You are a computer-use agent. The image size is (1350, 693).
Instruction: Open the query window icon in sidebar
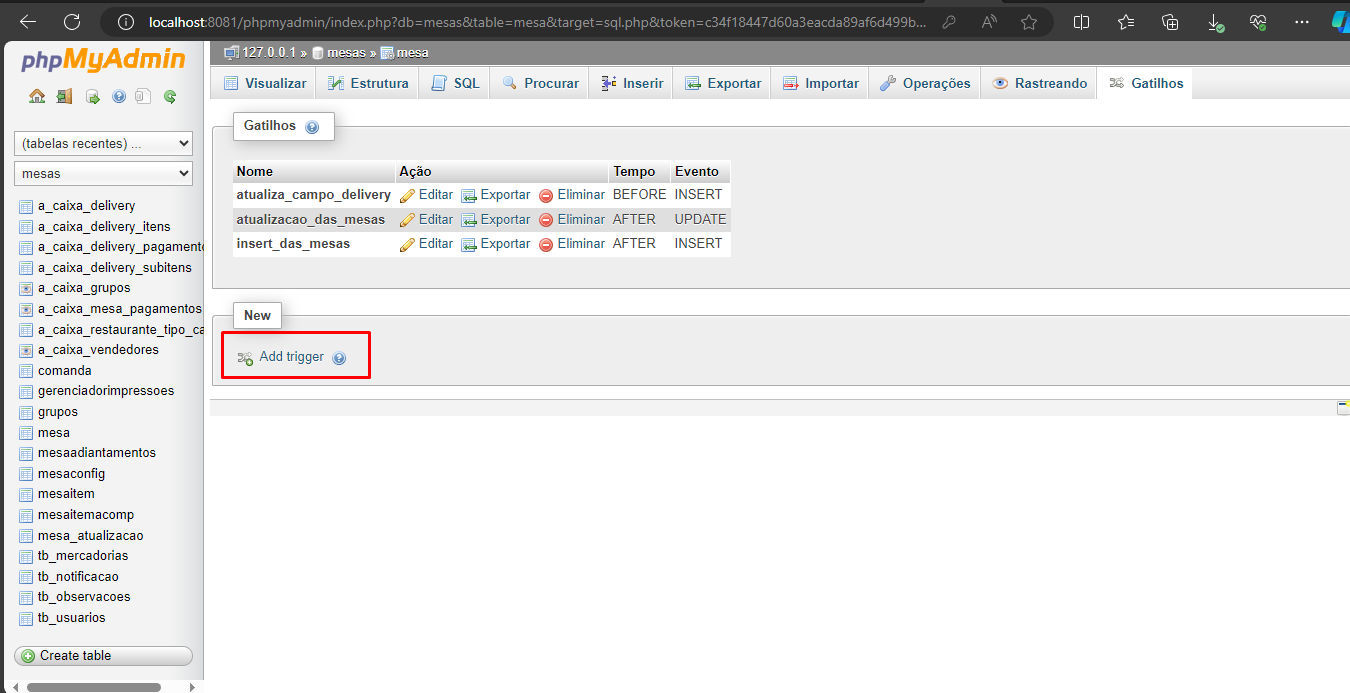92,97
